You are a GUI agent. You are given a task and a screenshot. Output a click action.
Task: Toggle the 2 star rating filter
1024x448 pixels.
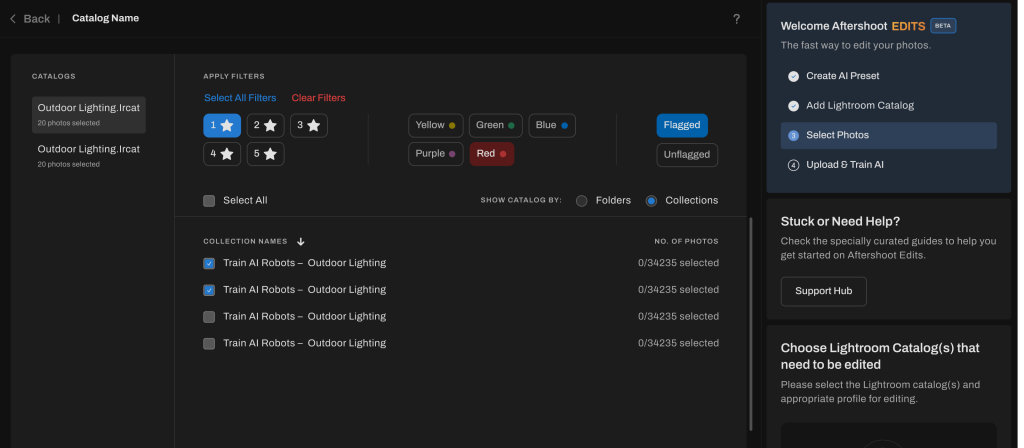pos(265,125)
